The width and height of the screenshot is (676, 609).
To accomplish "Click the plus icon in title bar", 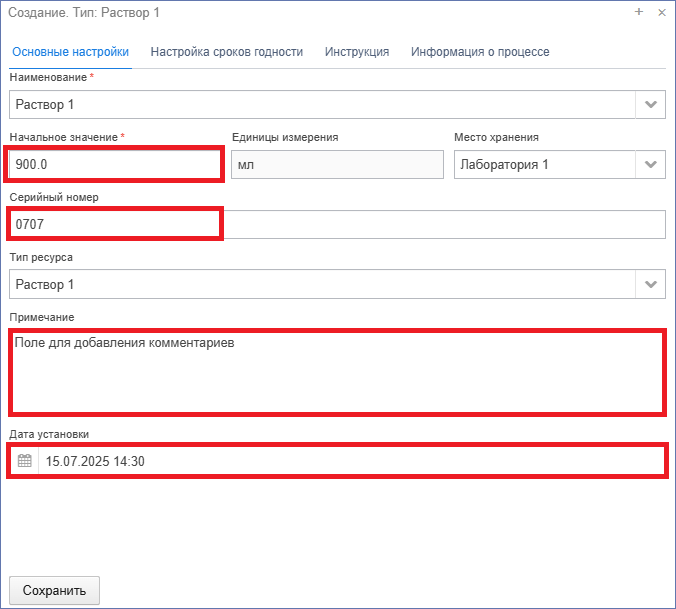I will 639,12.
